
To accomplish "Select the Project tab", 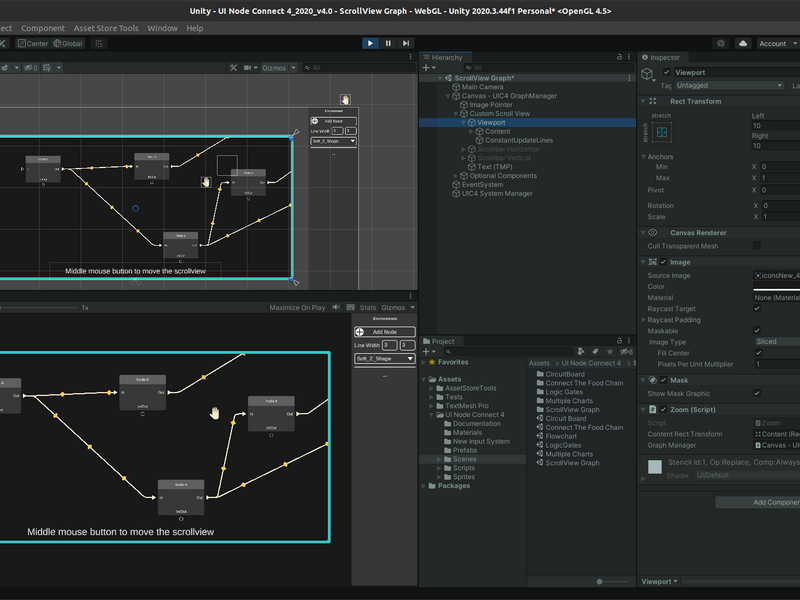I will tap(442, 341).
